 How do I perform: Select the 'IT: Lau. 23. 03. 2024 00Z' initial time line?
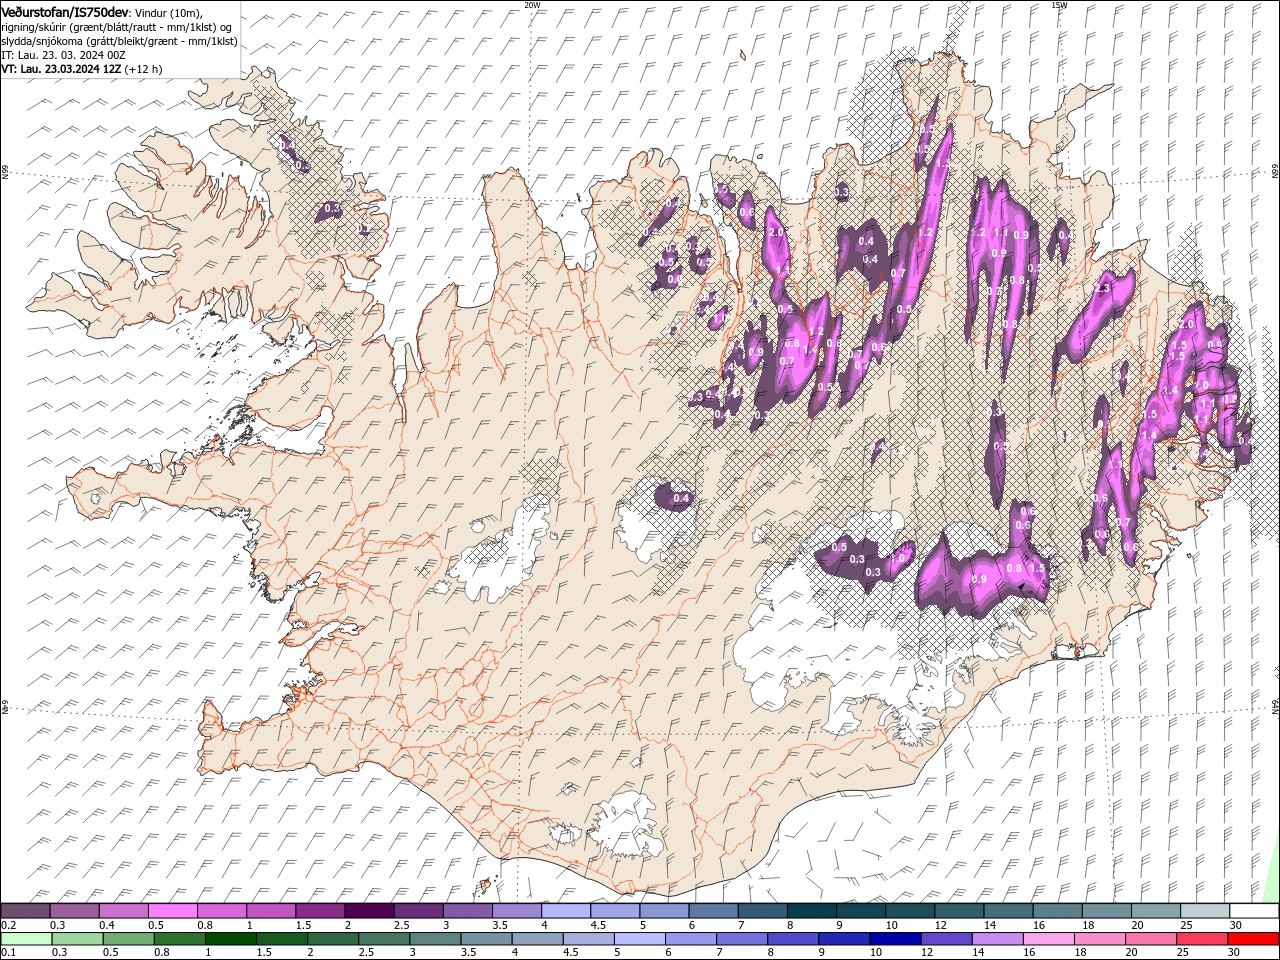pos(63,55)
